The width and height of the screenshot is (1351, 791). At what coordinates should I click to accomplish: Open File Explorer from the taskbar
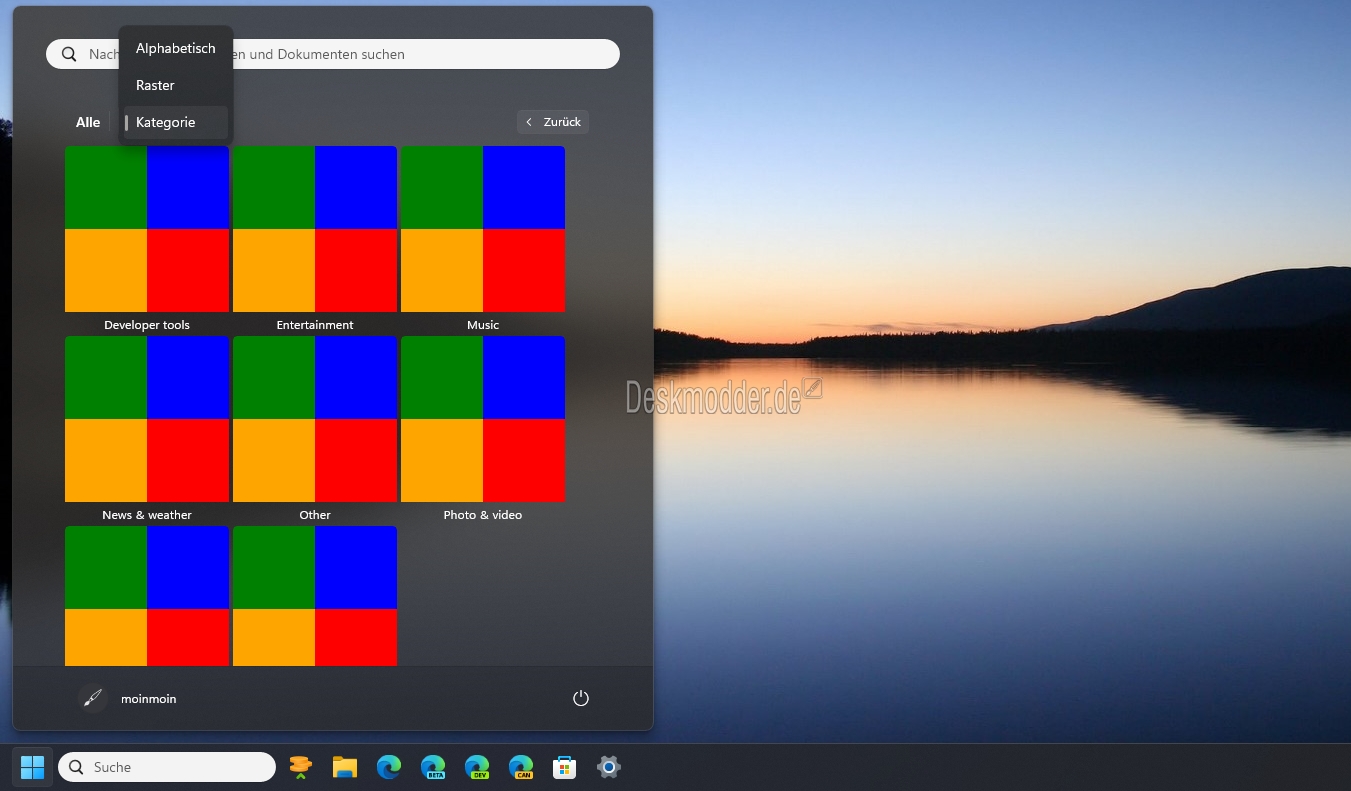pos(345,767)
